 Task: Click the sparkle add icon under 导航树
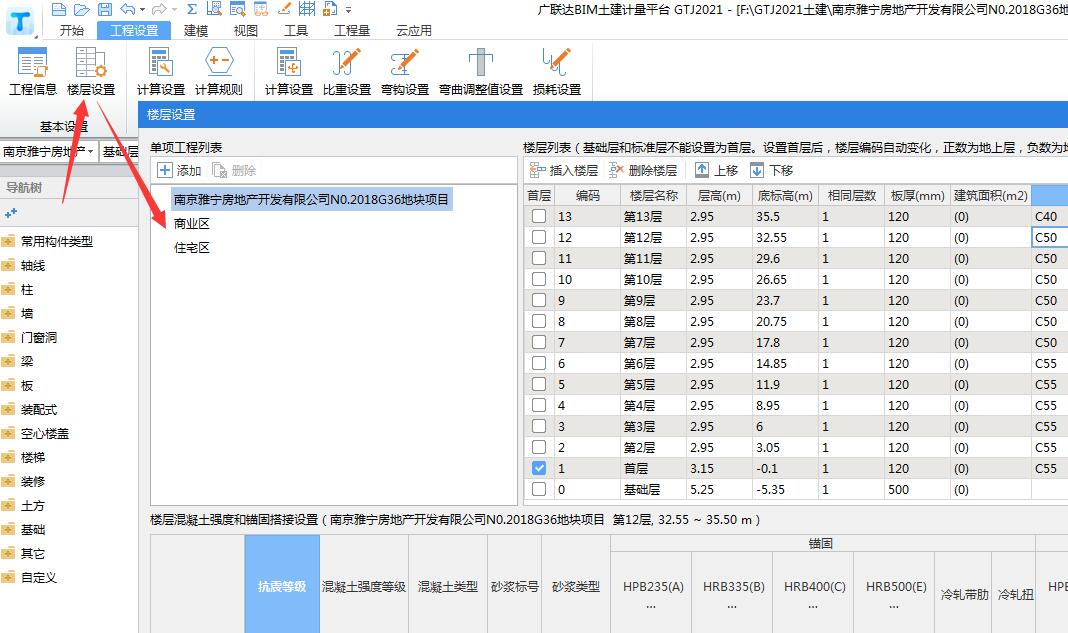click(10, 214)
